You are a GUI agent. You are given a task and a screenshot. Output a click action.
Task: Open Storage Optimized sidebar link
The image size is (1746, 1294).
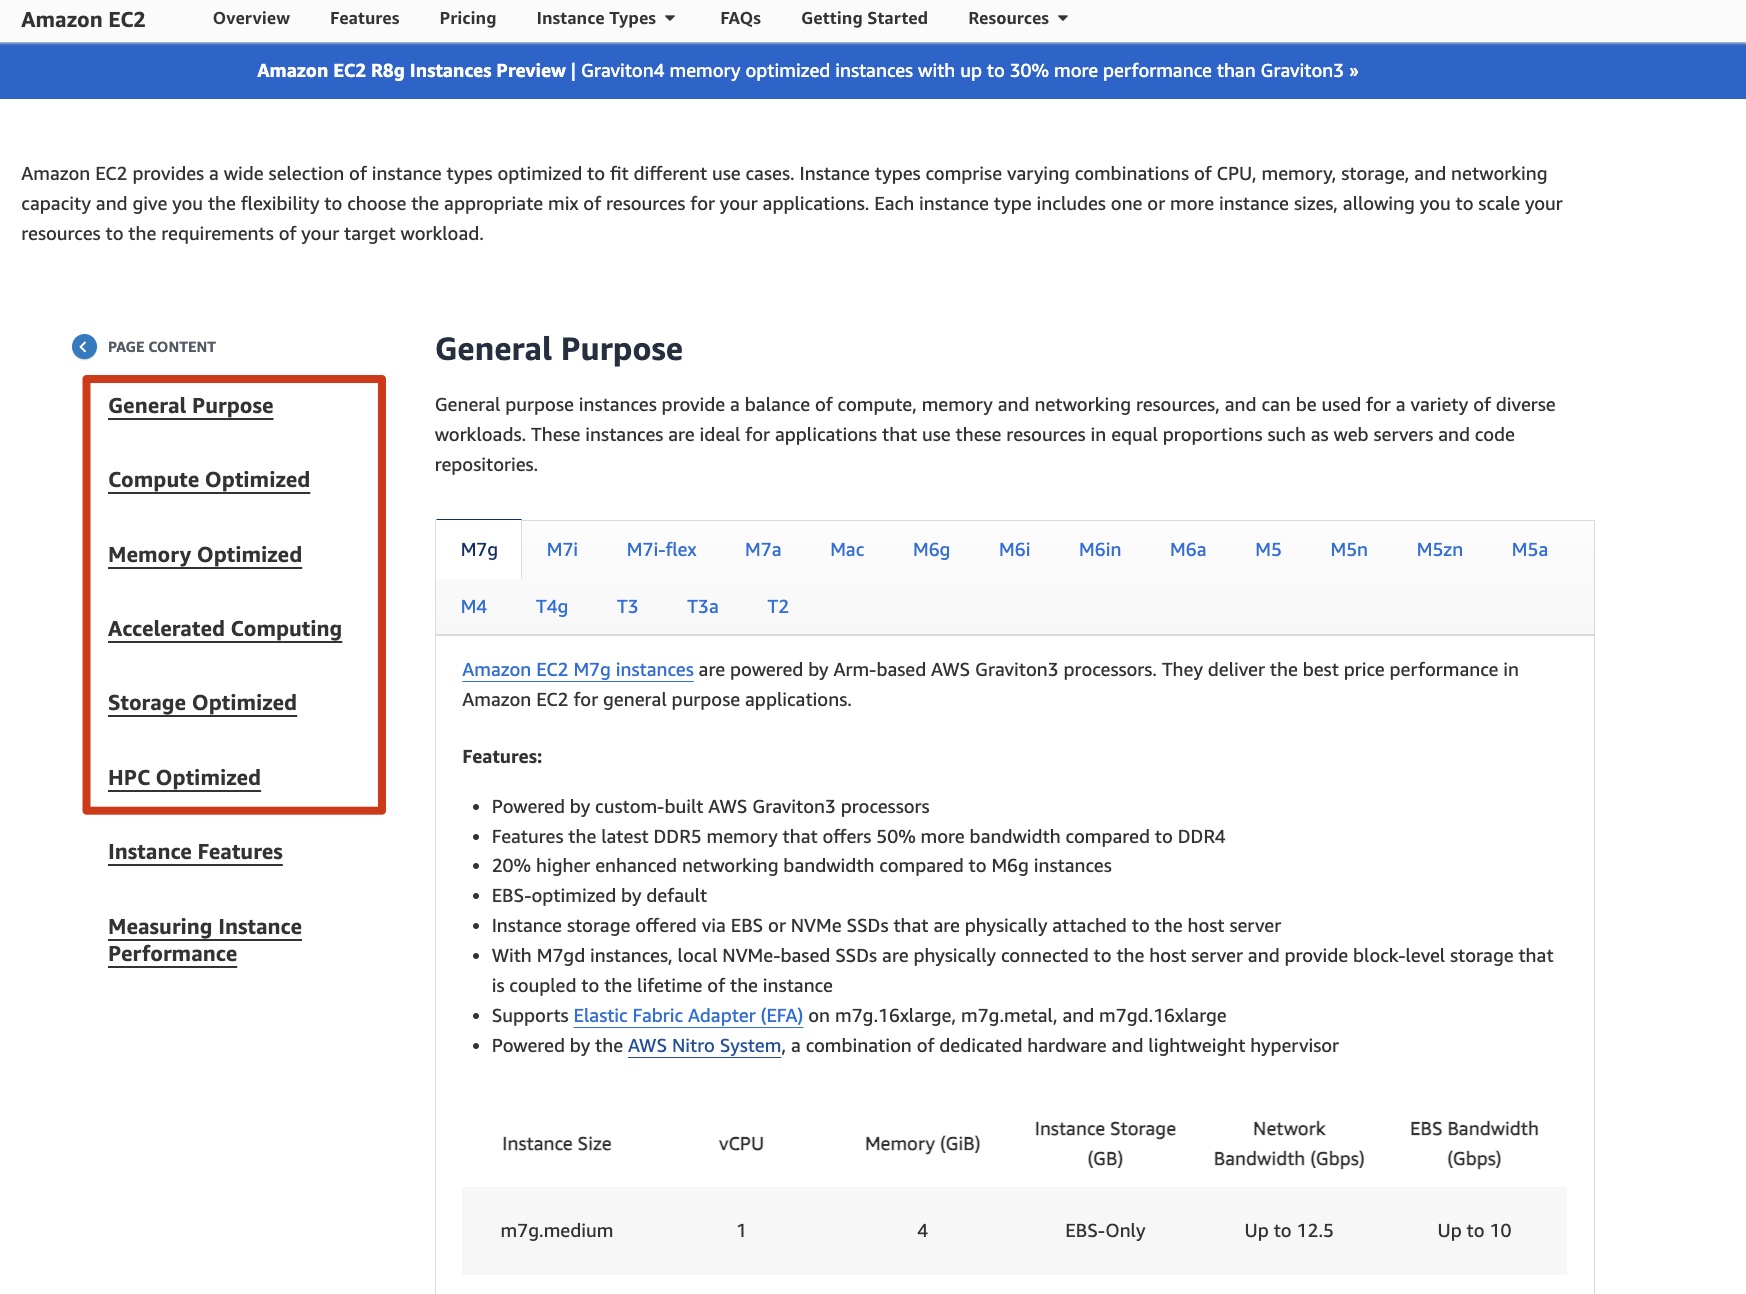click(x=202, y=703)
